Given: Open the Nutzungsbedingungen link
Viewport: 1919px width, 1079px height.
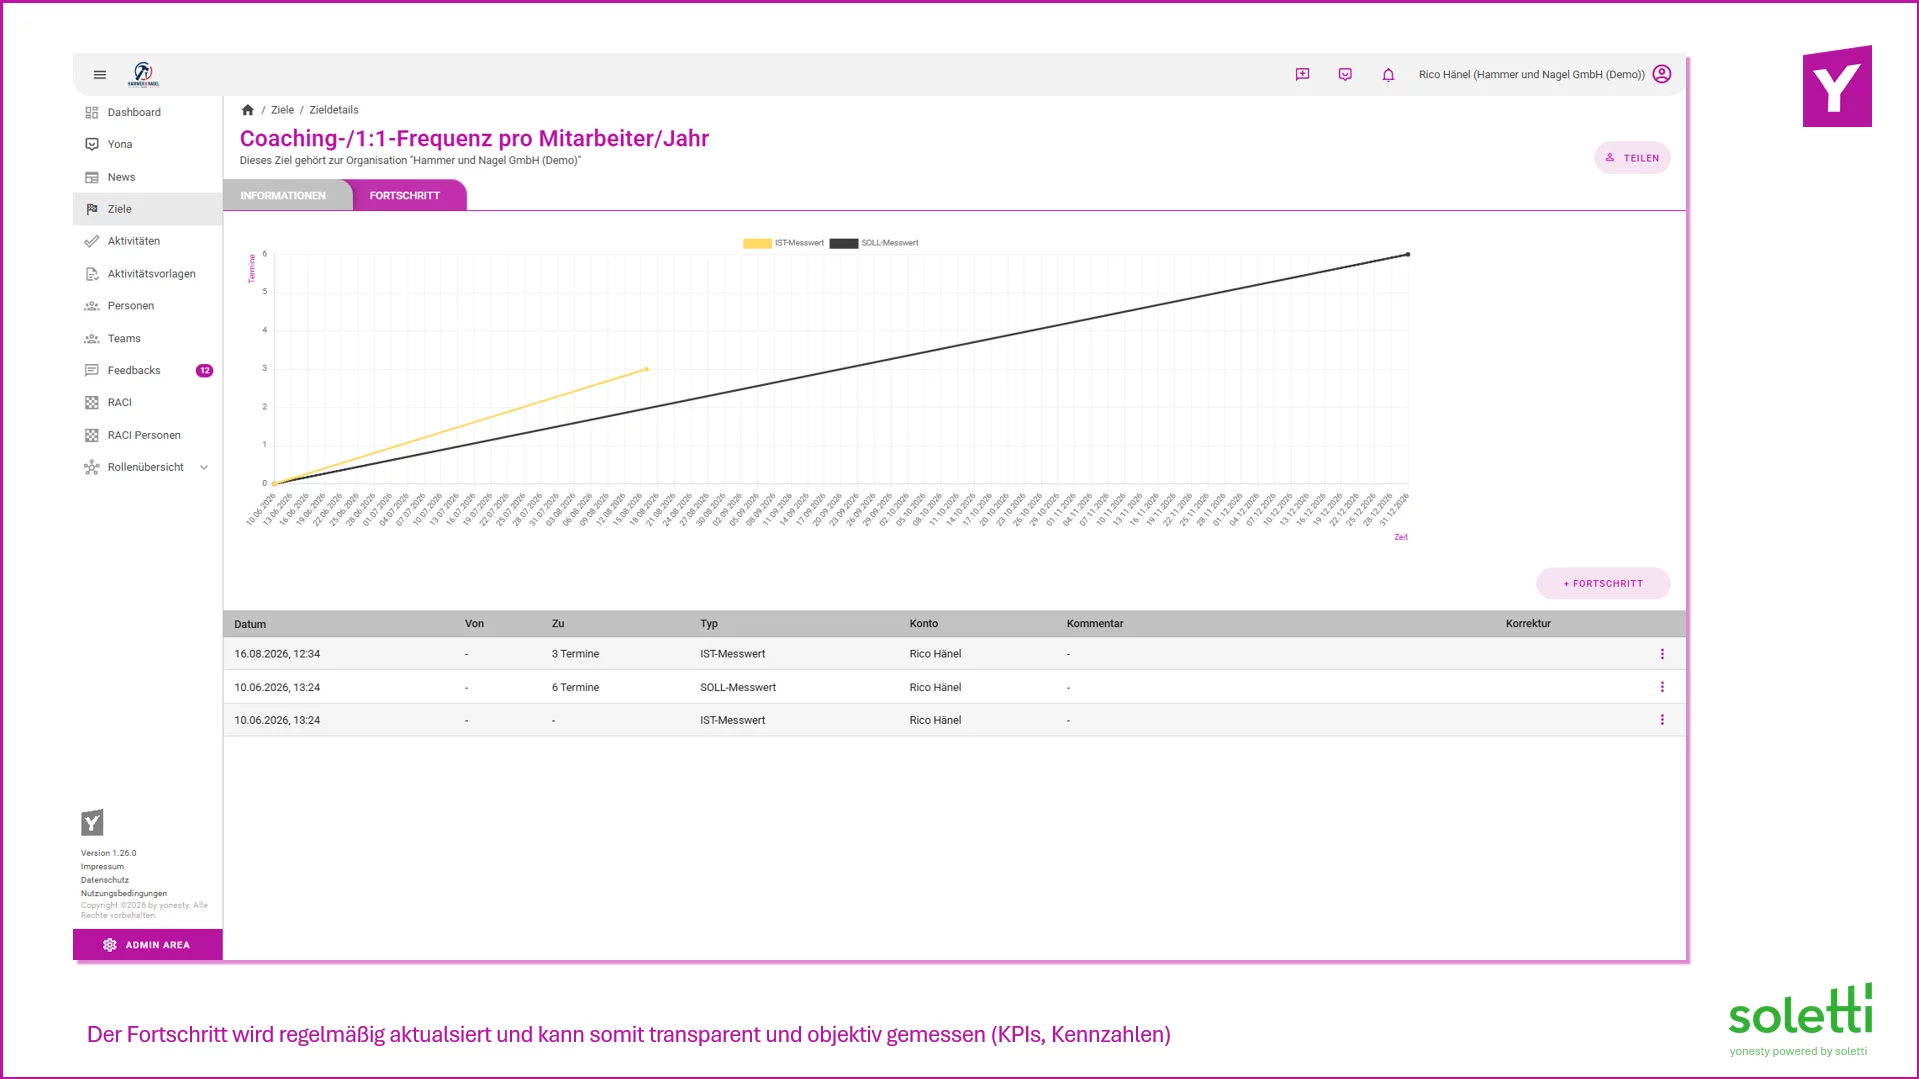Looking at the screenshot, I should pyautogui.click(x=124, y=893).
